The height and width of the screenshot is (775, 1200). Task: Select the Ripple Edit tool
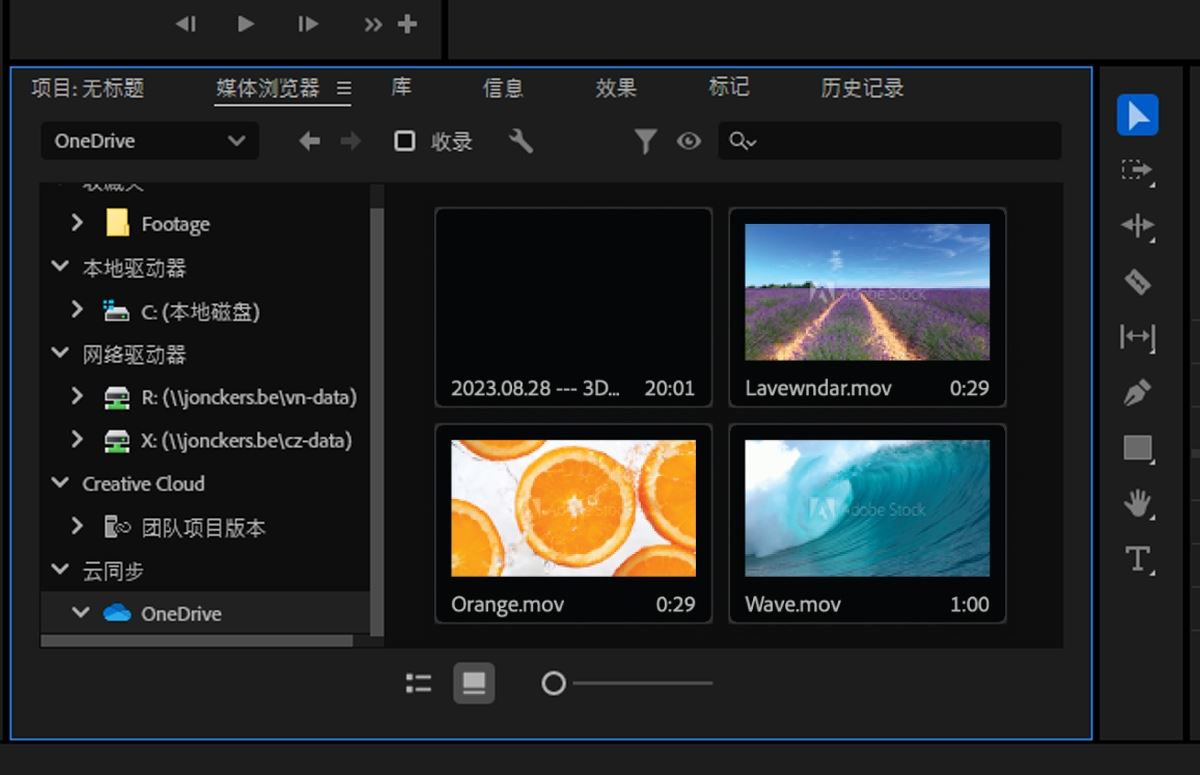tap(1137, 226)
